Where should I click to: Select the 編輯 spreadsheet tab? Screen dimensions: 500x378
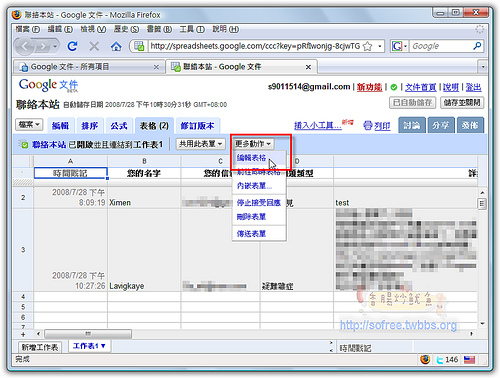(61, 126)
